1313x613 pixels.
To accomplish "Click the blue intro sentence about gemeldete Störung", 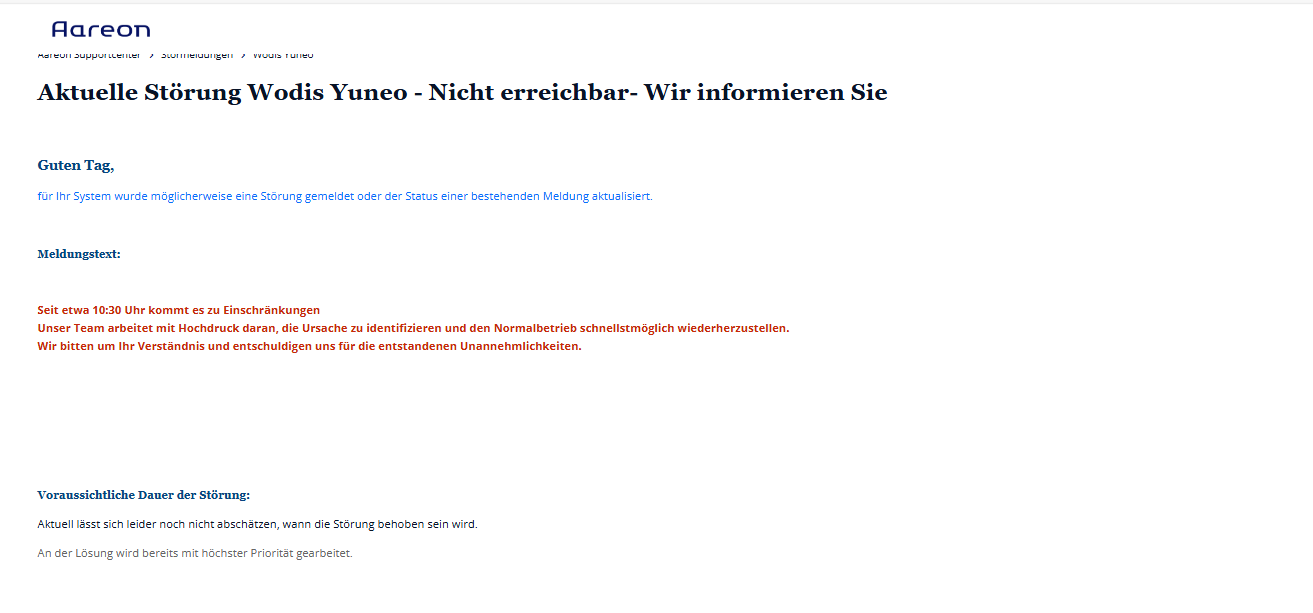I will (x=344, y=197).
